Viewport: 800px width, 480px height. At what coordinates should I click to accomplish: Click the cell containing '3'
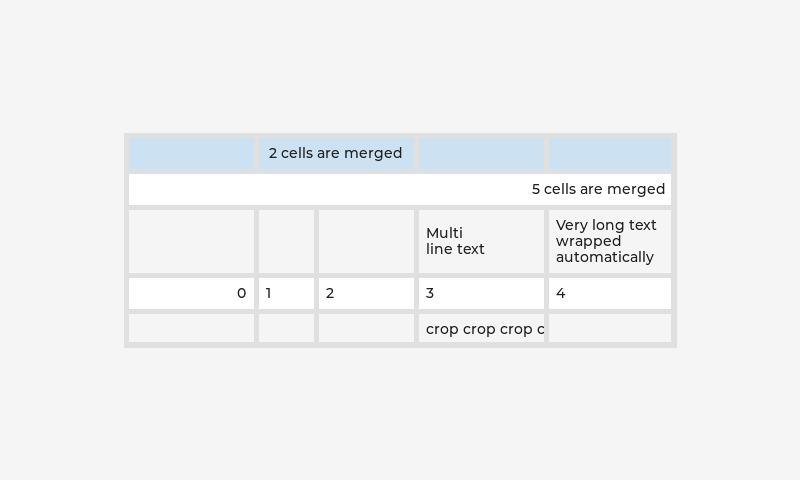[x=481, y=293]
